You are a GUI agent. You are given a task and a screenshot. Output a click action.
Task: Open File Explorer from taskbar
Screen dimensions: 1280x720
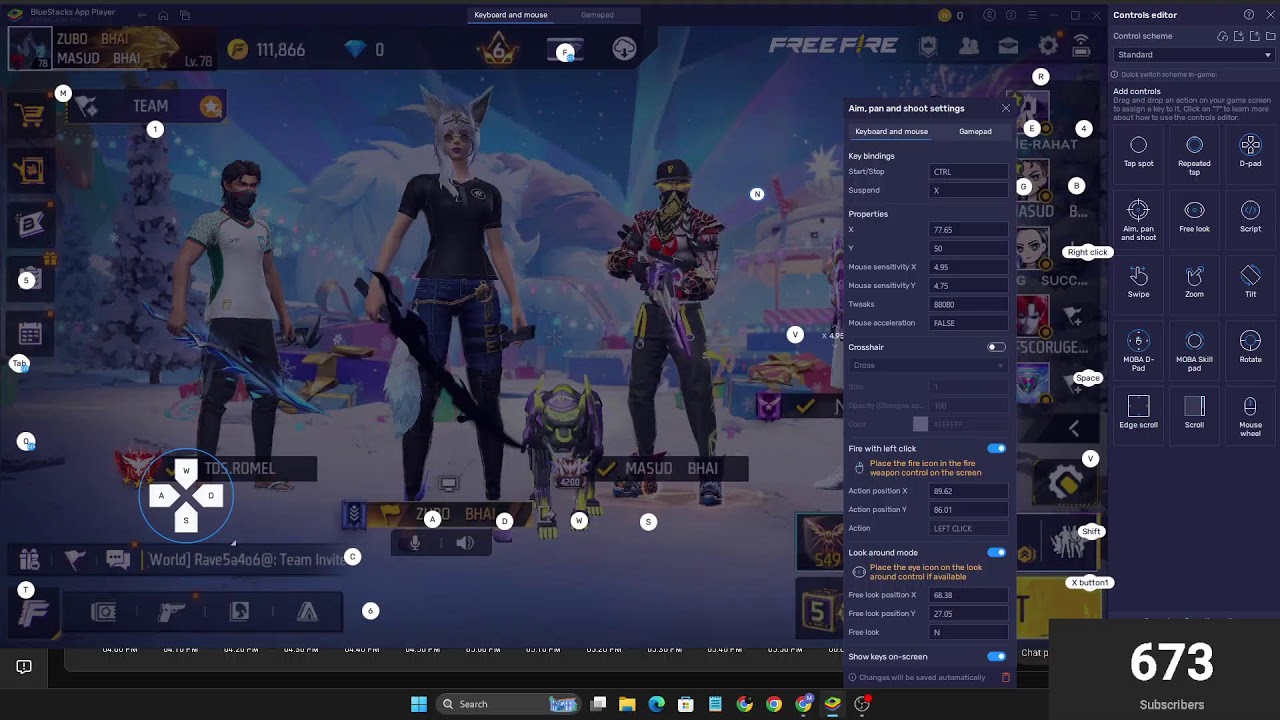point(627,704)
